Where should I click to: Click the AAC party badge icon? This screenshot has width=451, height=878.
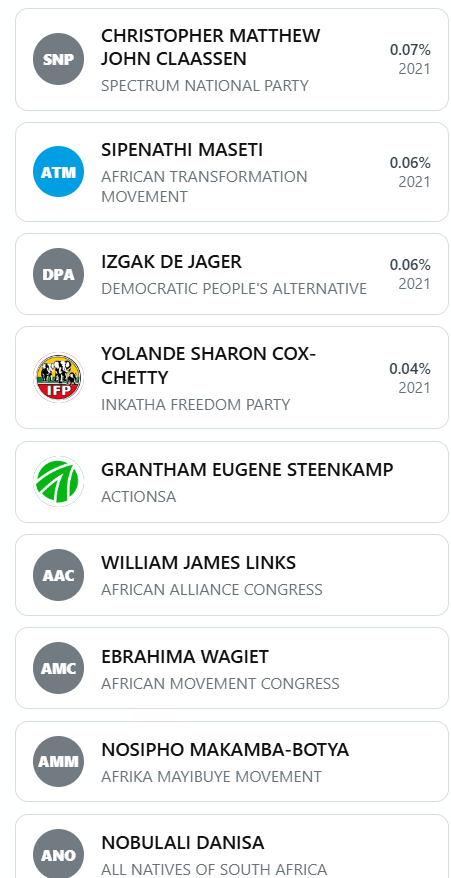click(58, 575)
